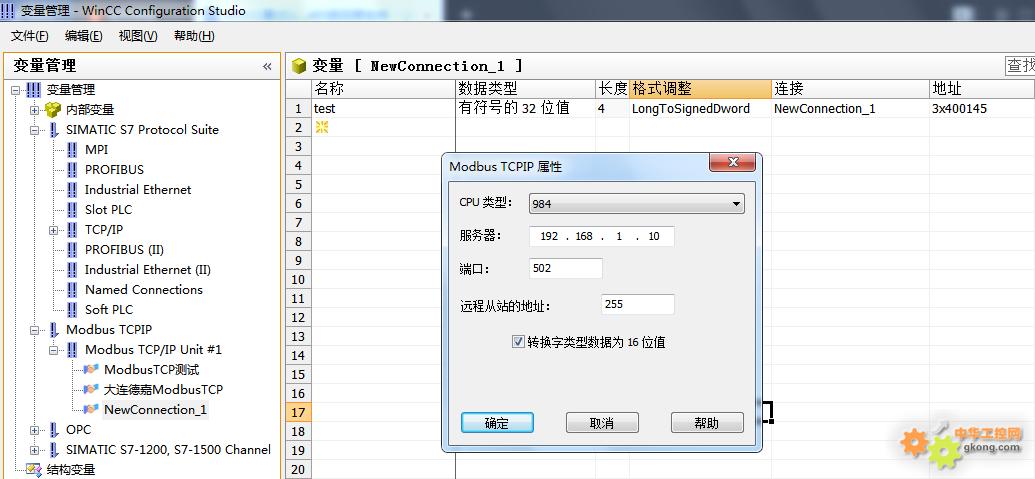
Task: Click the Soft PLC unit icon
Action: tap(73, 309)
